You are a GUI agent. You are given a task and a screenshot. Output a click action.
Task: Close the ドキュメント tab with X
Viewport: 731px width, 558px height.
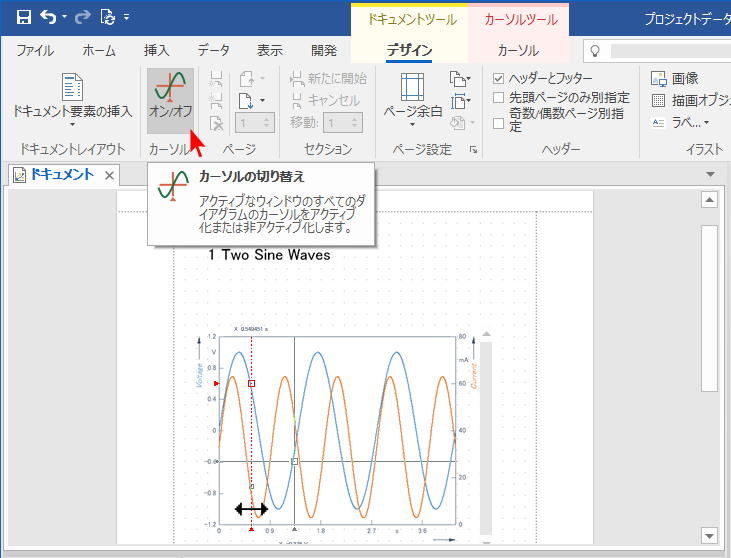(x=110, y=175)
